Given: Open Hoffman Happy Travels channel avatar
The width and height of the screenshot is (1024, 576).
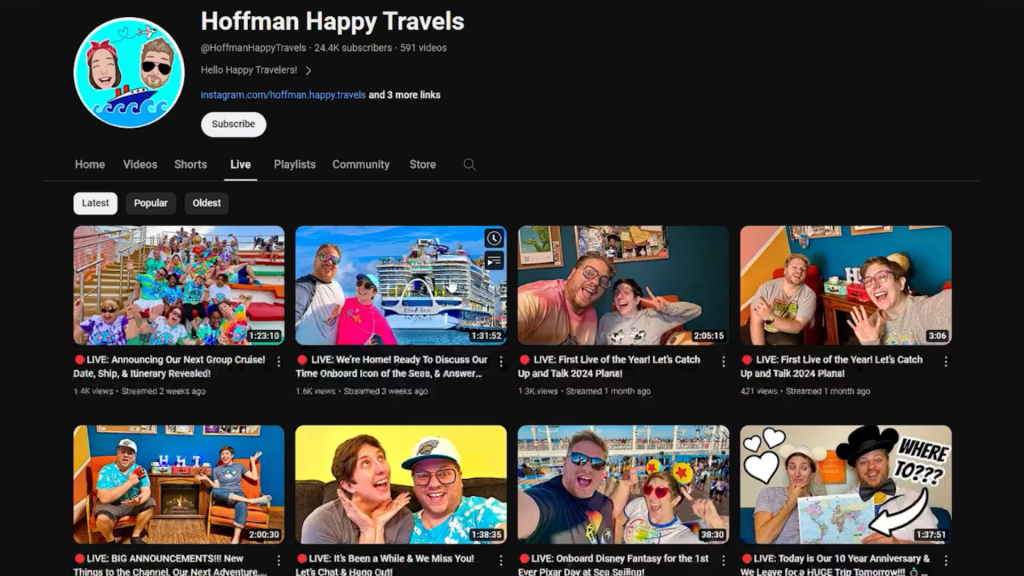Looking at the screenshot, I should pyautogui.click(x=129, y=73).
